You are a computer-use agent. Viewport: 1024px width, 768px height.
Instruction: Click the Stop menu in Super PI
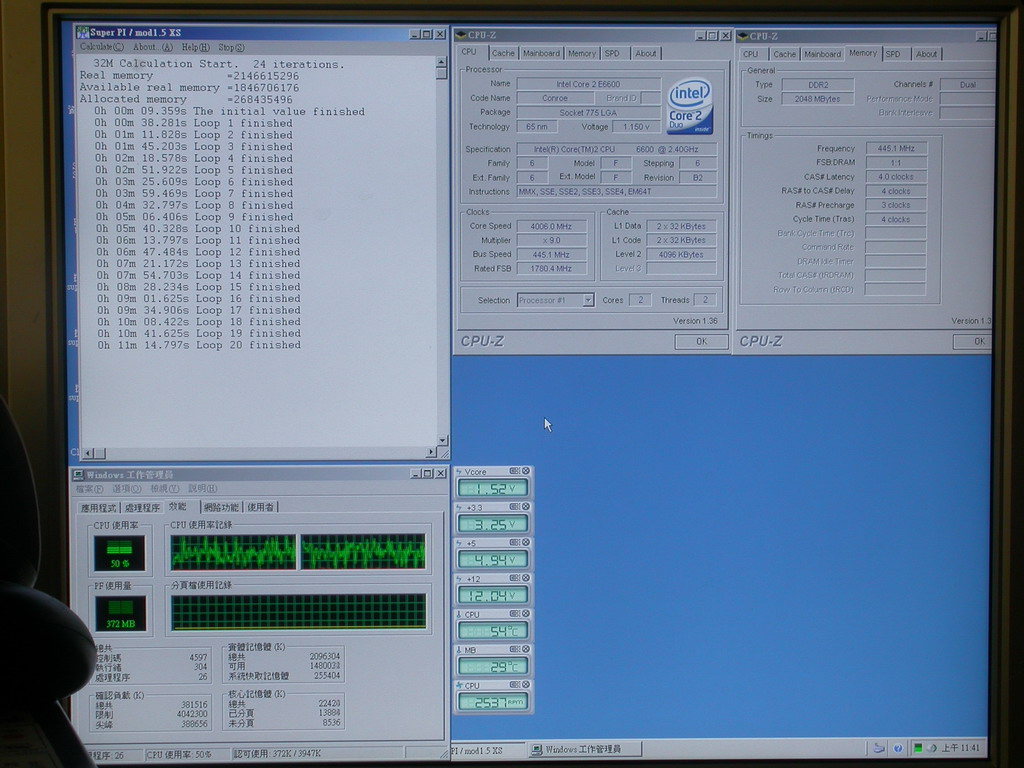click(231, 48)
